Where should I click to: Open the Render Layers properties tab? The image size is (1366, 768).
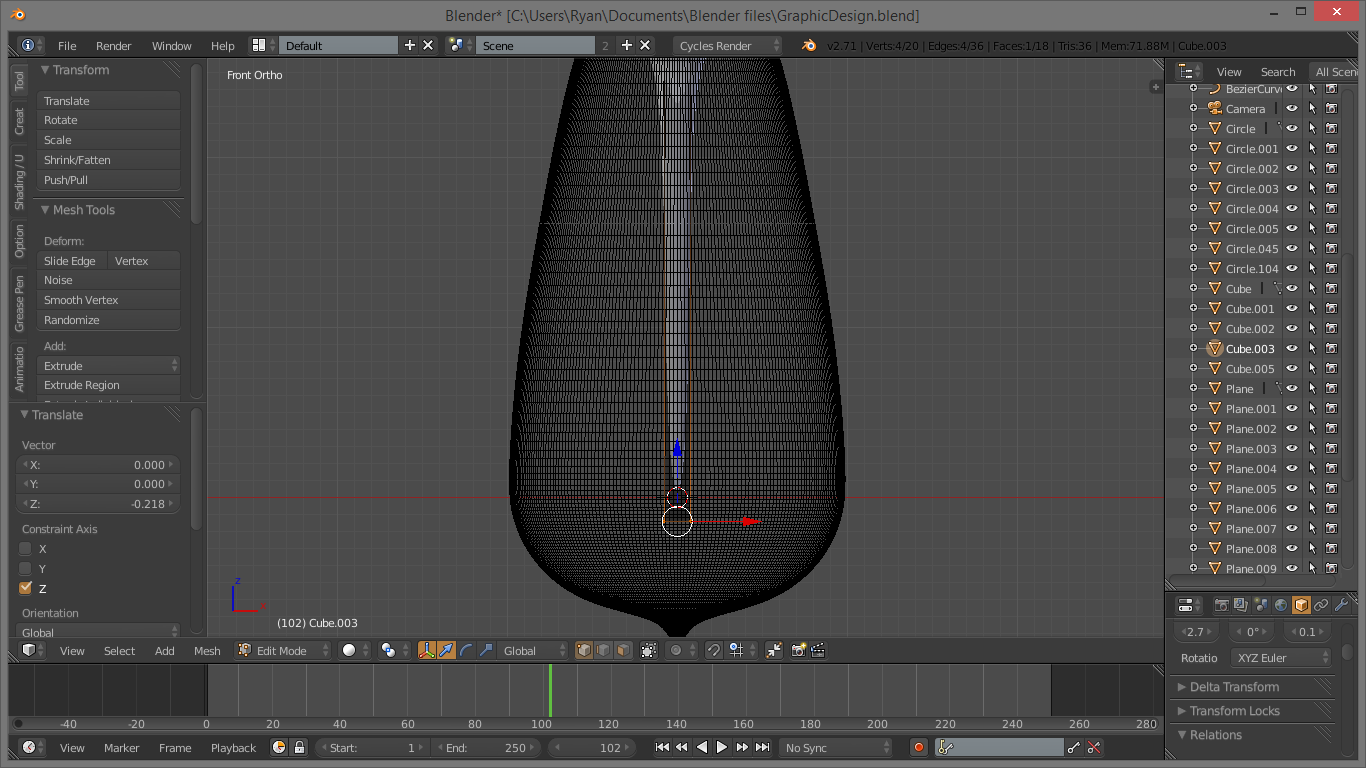pyautogui.click(x=1241, y=605)
